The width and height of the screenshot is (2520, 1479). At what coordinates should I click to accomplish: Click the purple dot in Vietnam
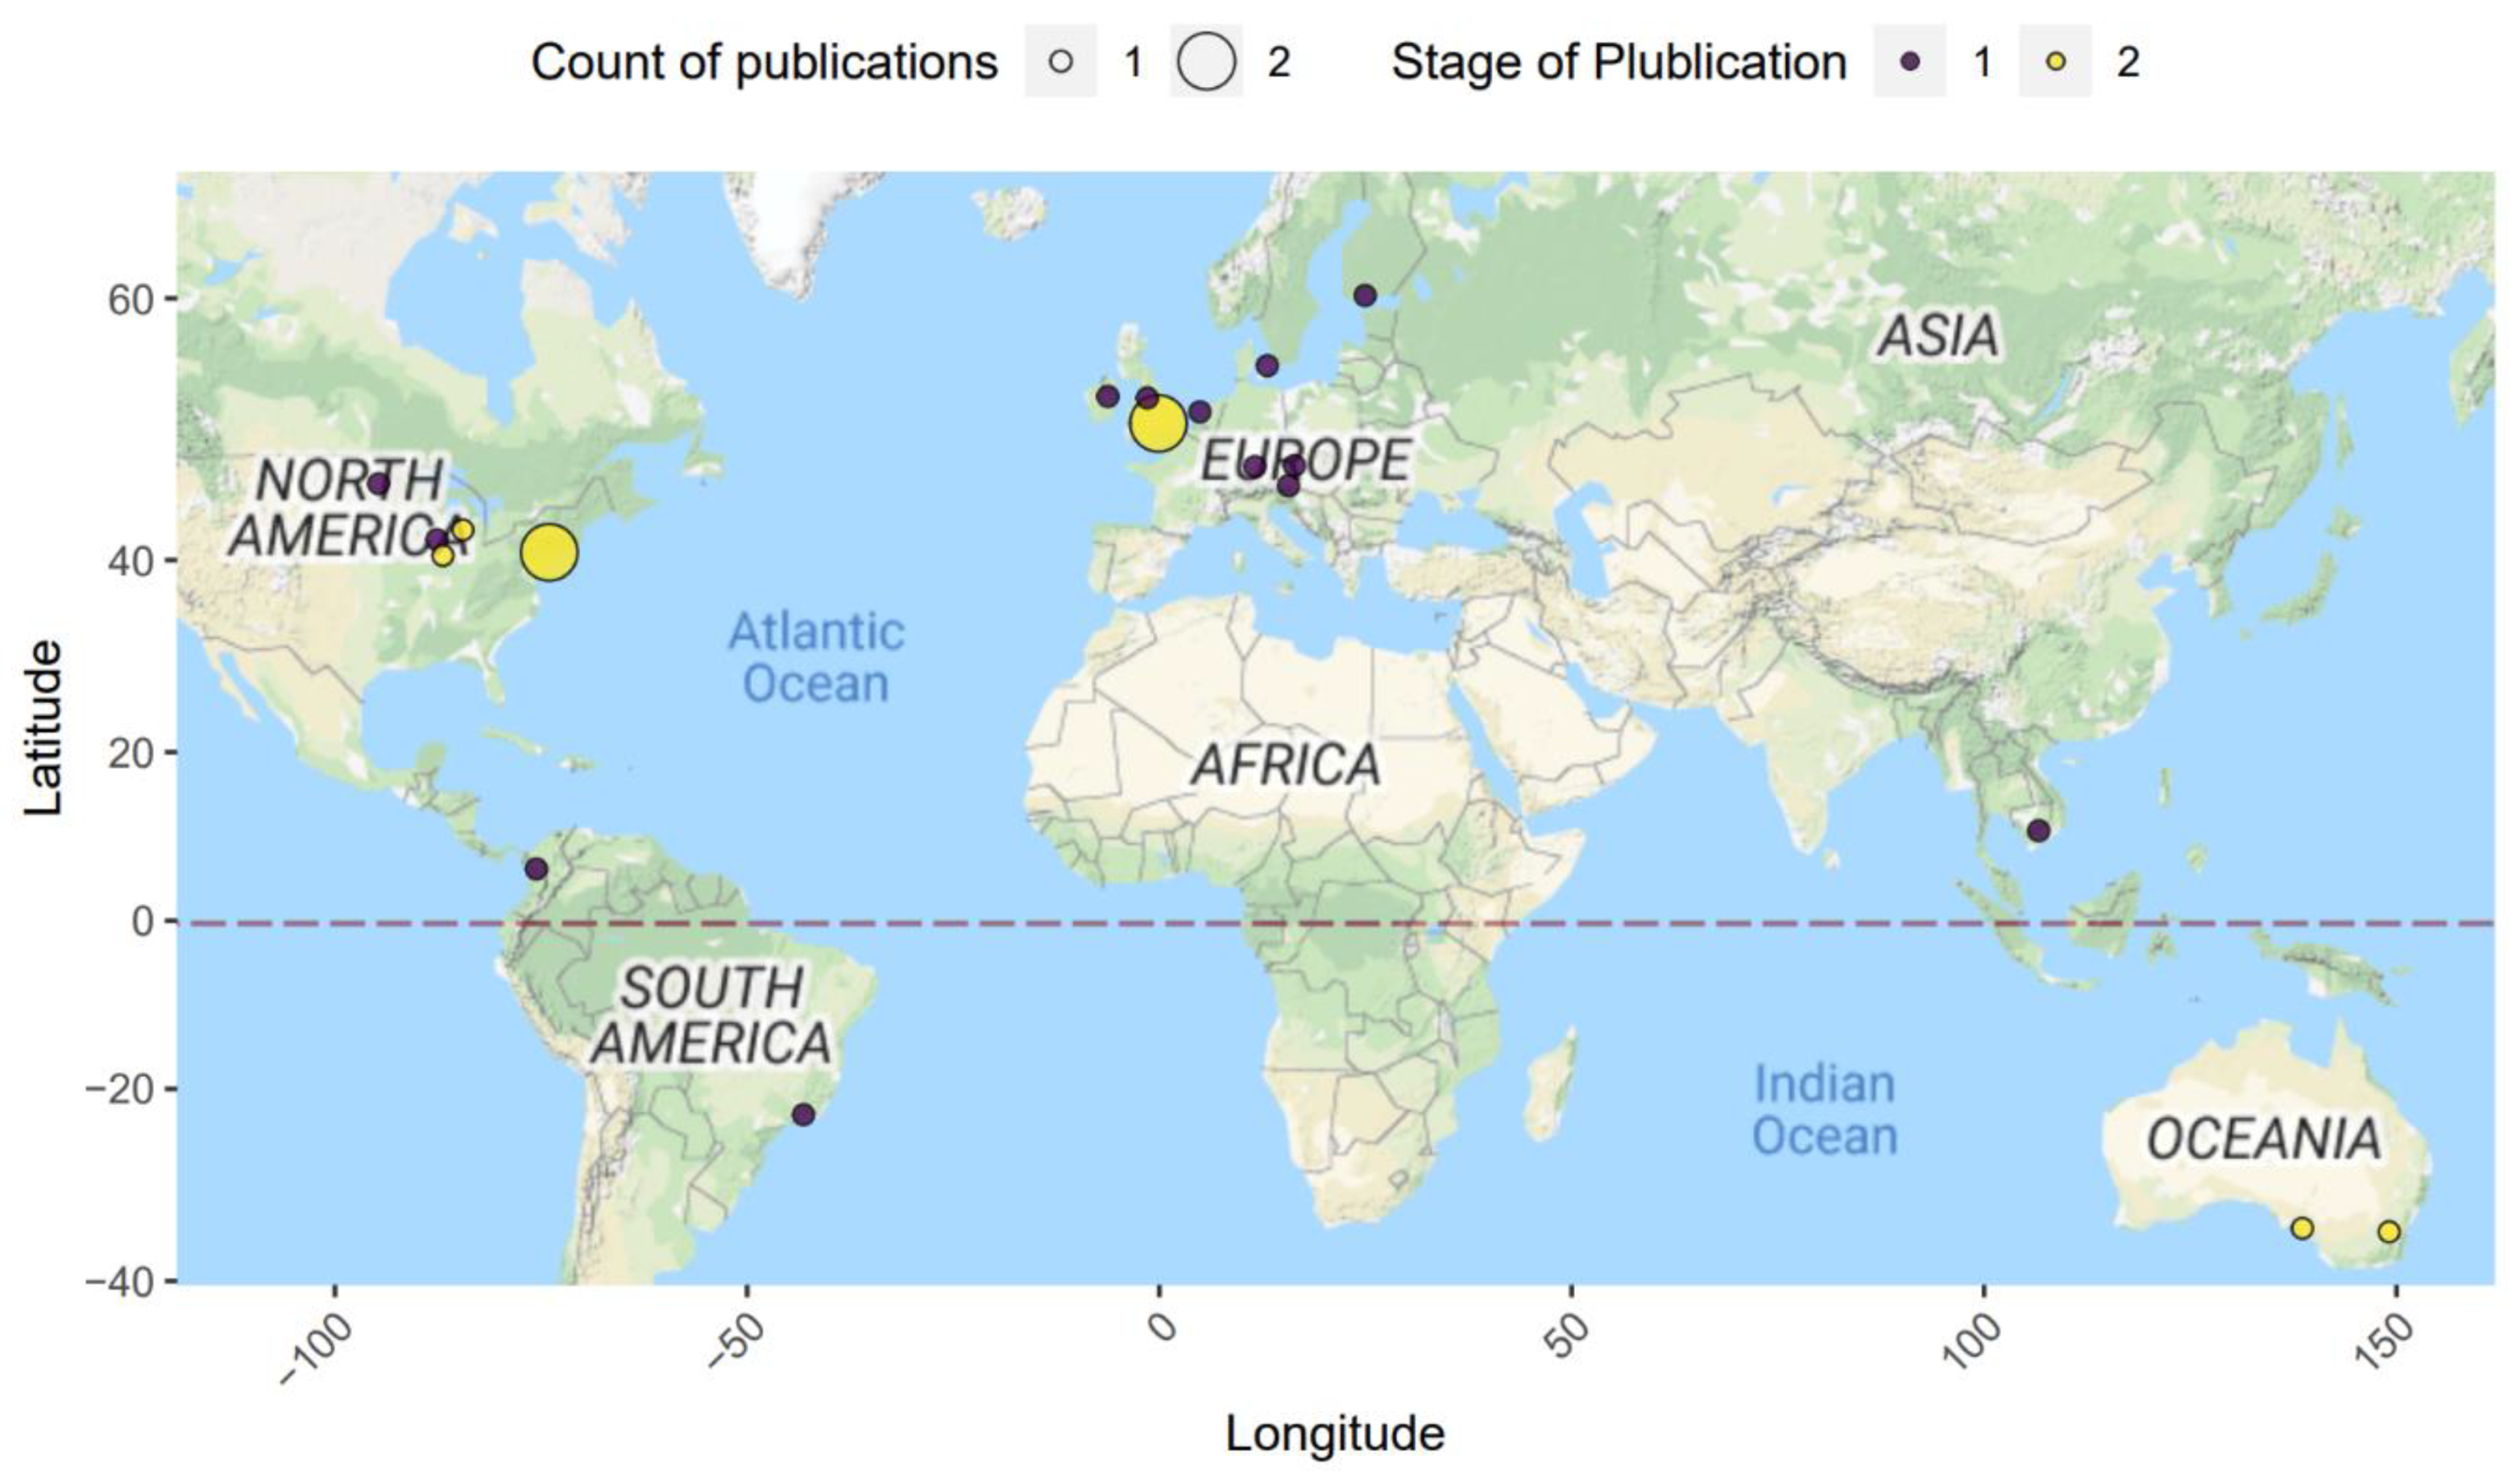tap(2038, 831)
